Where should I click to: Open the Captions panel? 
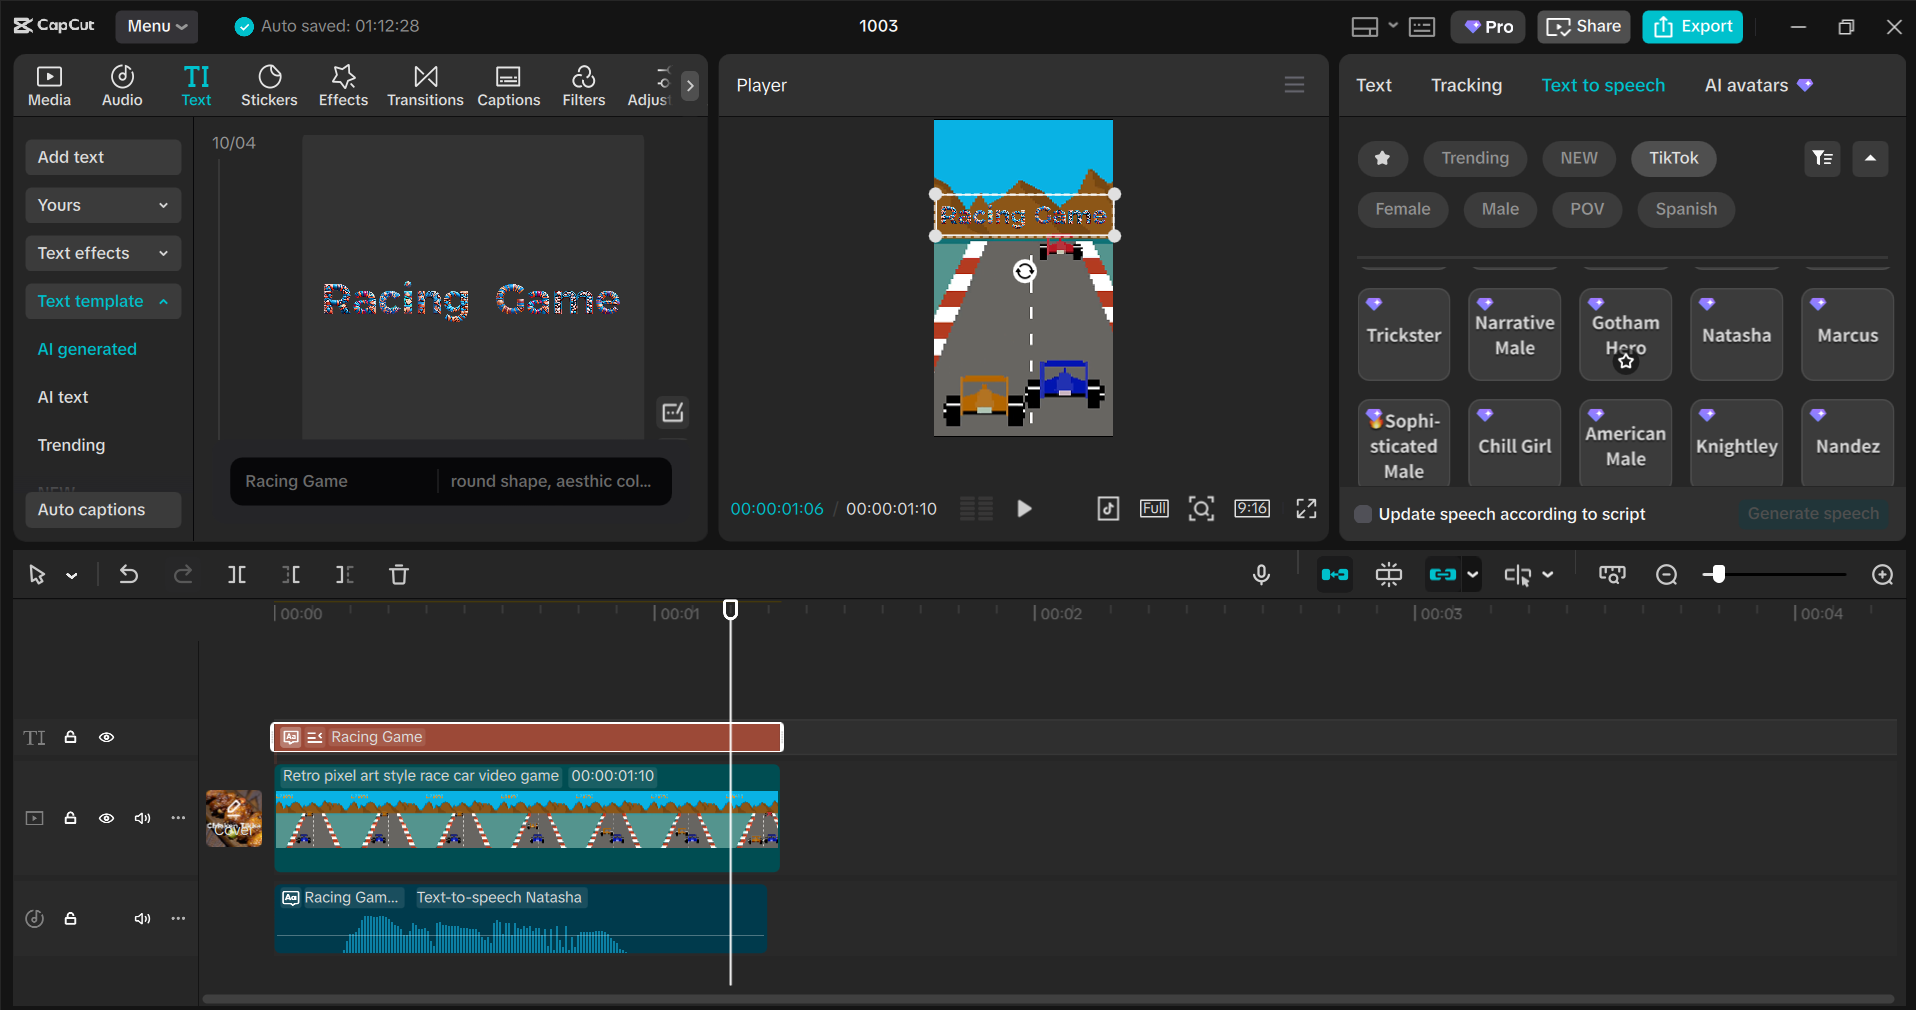(x=508, y=85)
